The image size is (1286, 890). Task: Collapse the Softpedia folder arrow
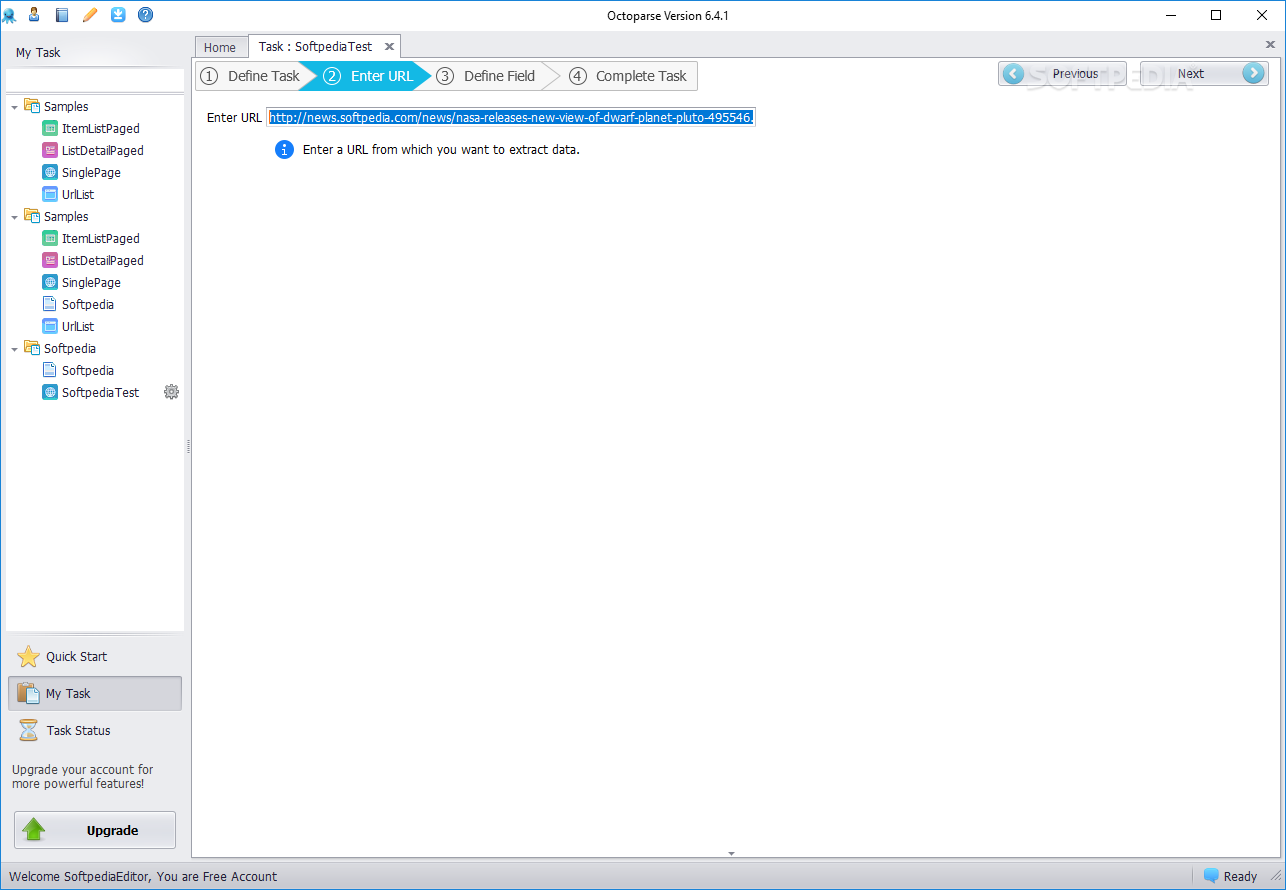tap(14, 349)
